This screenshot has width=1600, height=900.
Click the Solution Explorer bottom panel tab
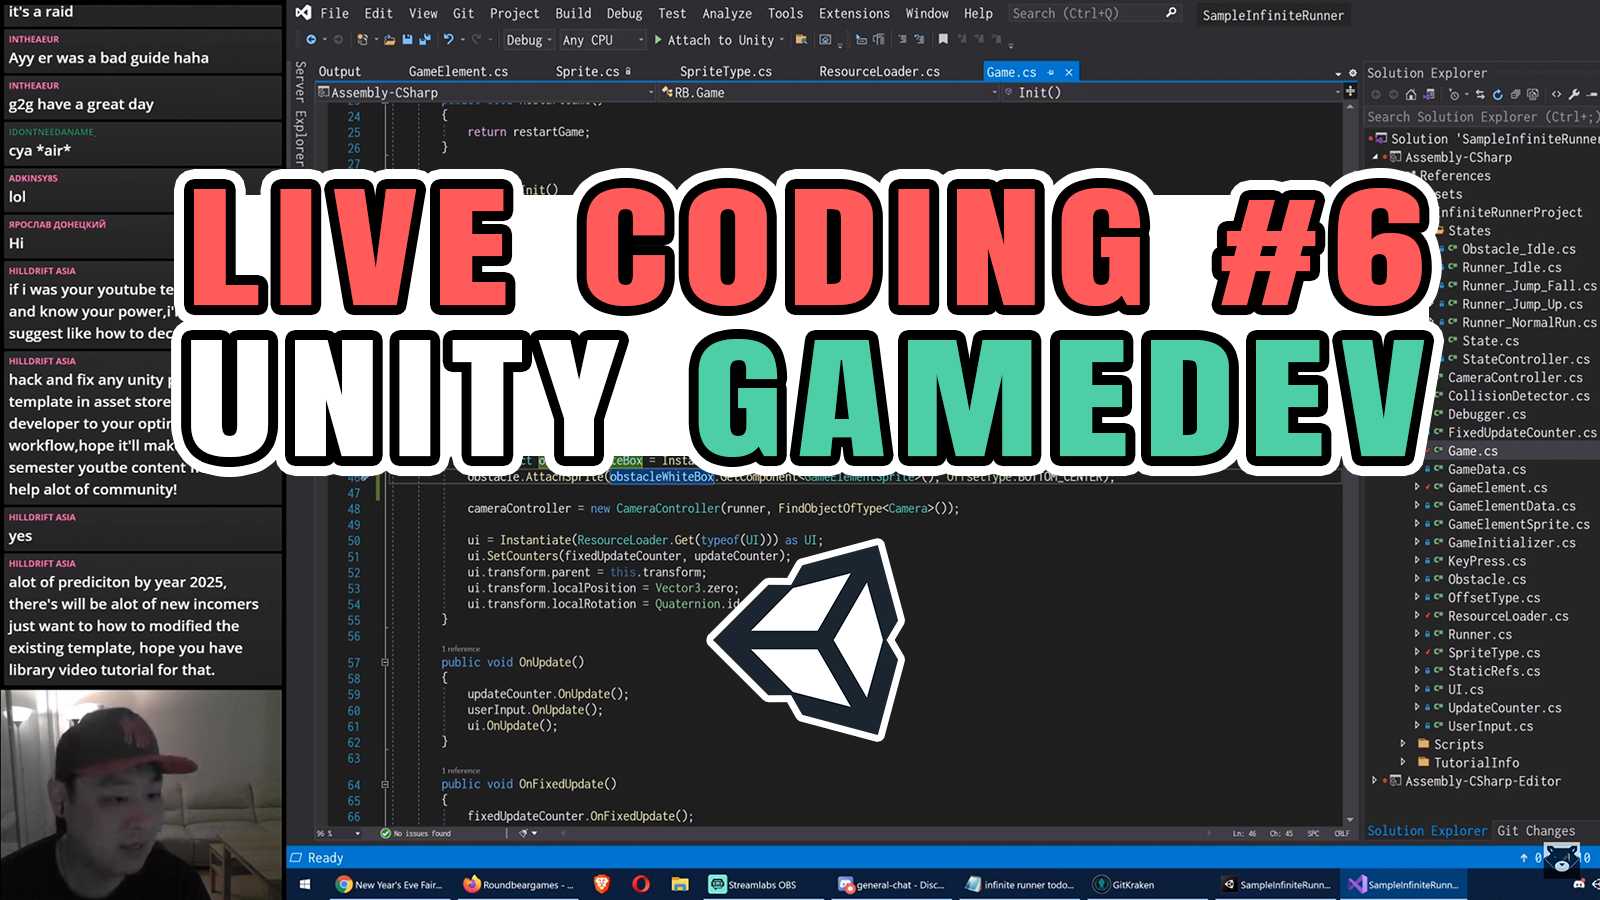pyautogui.click(x=1427, y=831)
